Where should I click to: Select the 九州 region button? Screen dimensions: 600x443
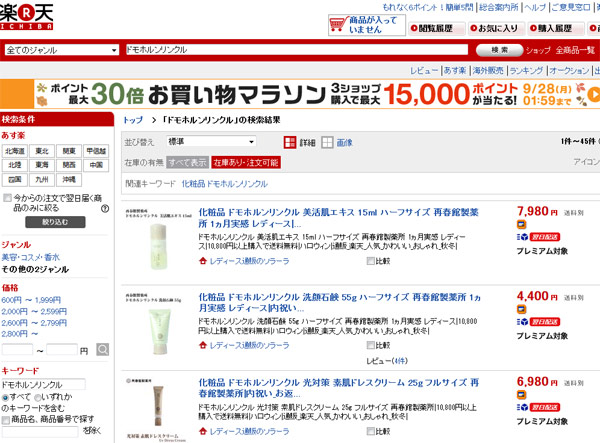coord(42,179)
